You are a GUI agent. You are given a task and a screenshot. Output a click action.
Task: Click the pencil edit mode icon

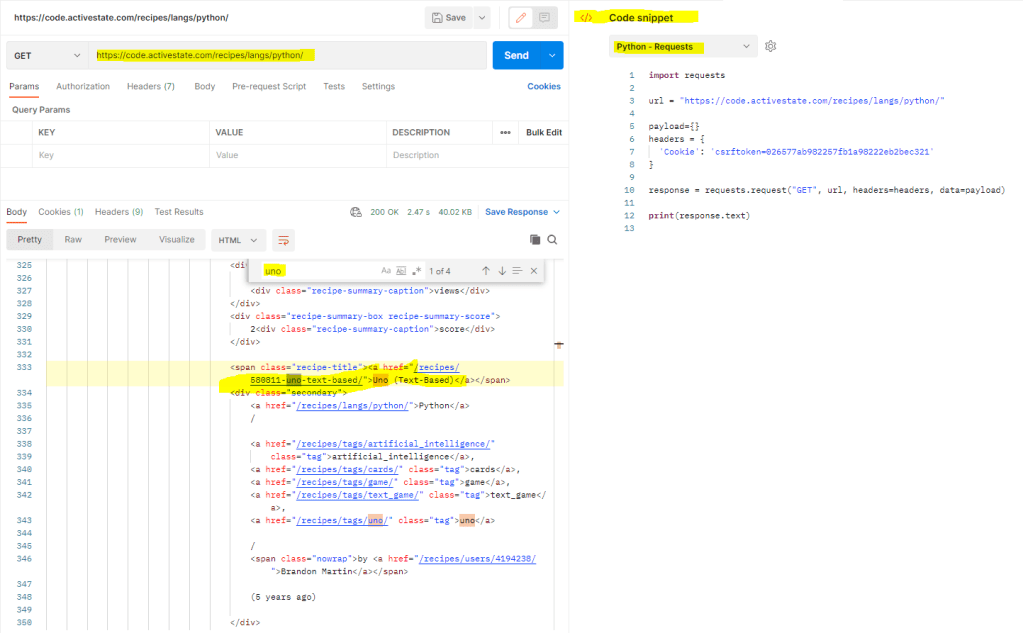pyautogui.click(x=520, y=18)
